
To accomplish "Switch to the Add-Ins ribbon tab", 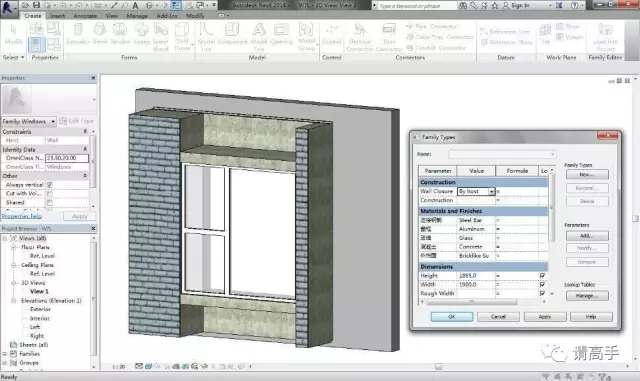I will pos(167,16).
